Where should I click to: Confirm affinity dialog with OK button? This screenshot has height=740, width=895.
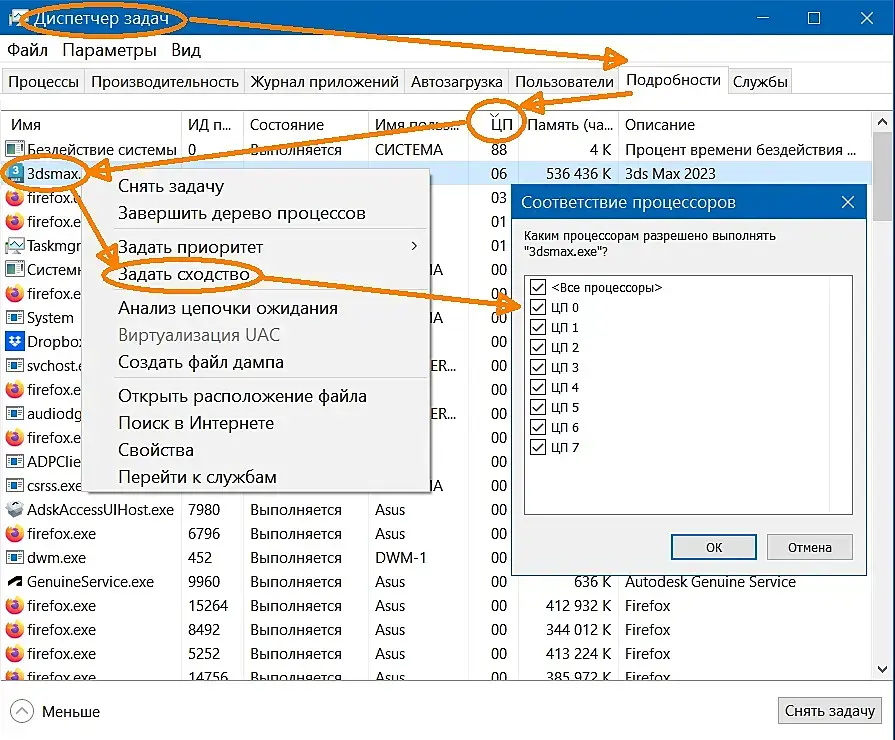point(713,547)
